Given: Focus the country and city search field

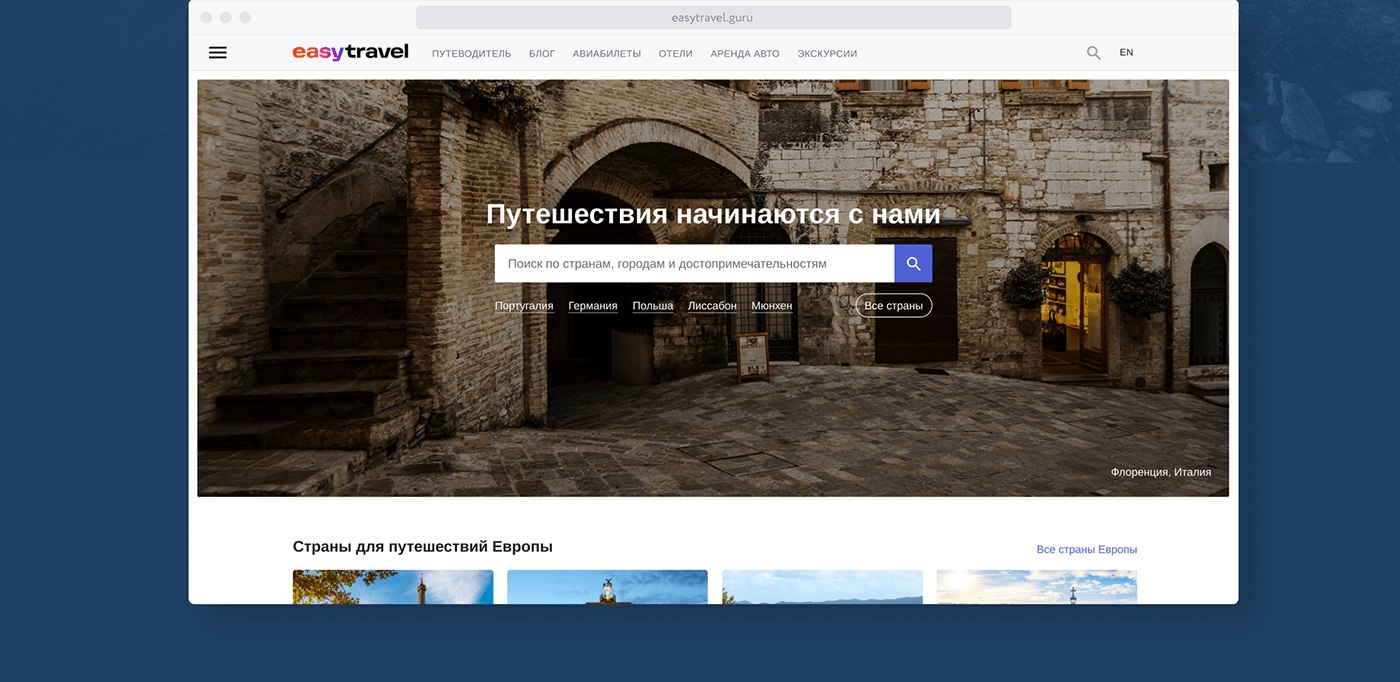Looking at the screenshot, I should (x=694, y=263).
